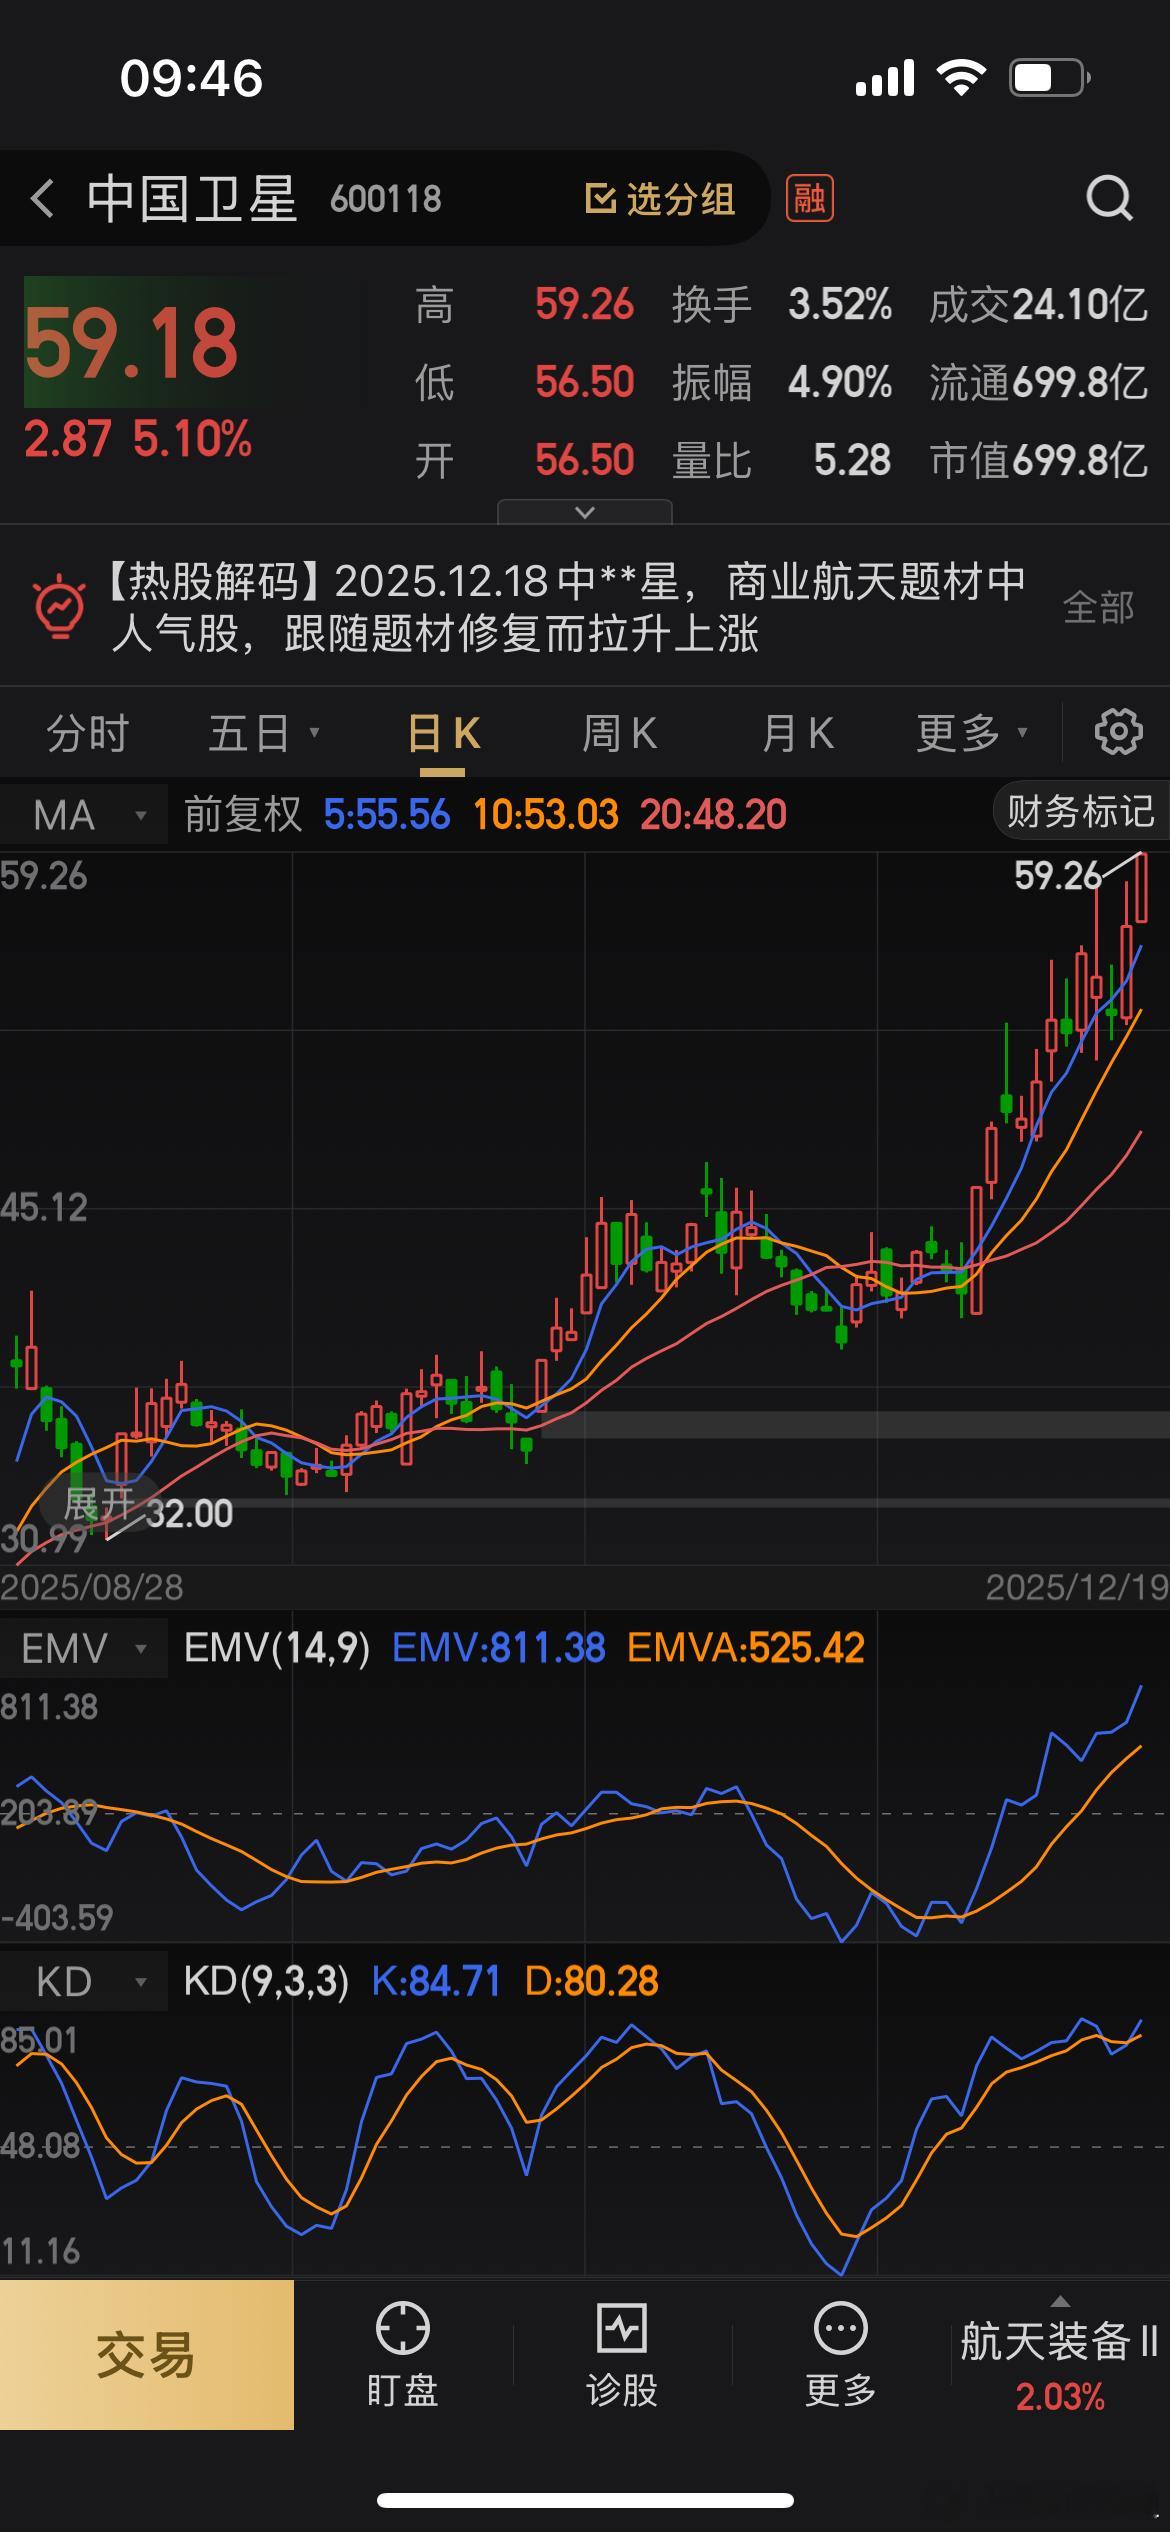Tap the EMV:811.38 reading
The width and height of the screenshot is (1170, 2532).
[499, 1648]
